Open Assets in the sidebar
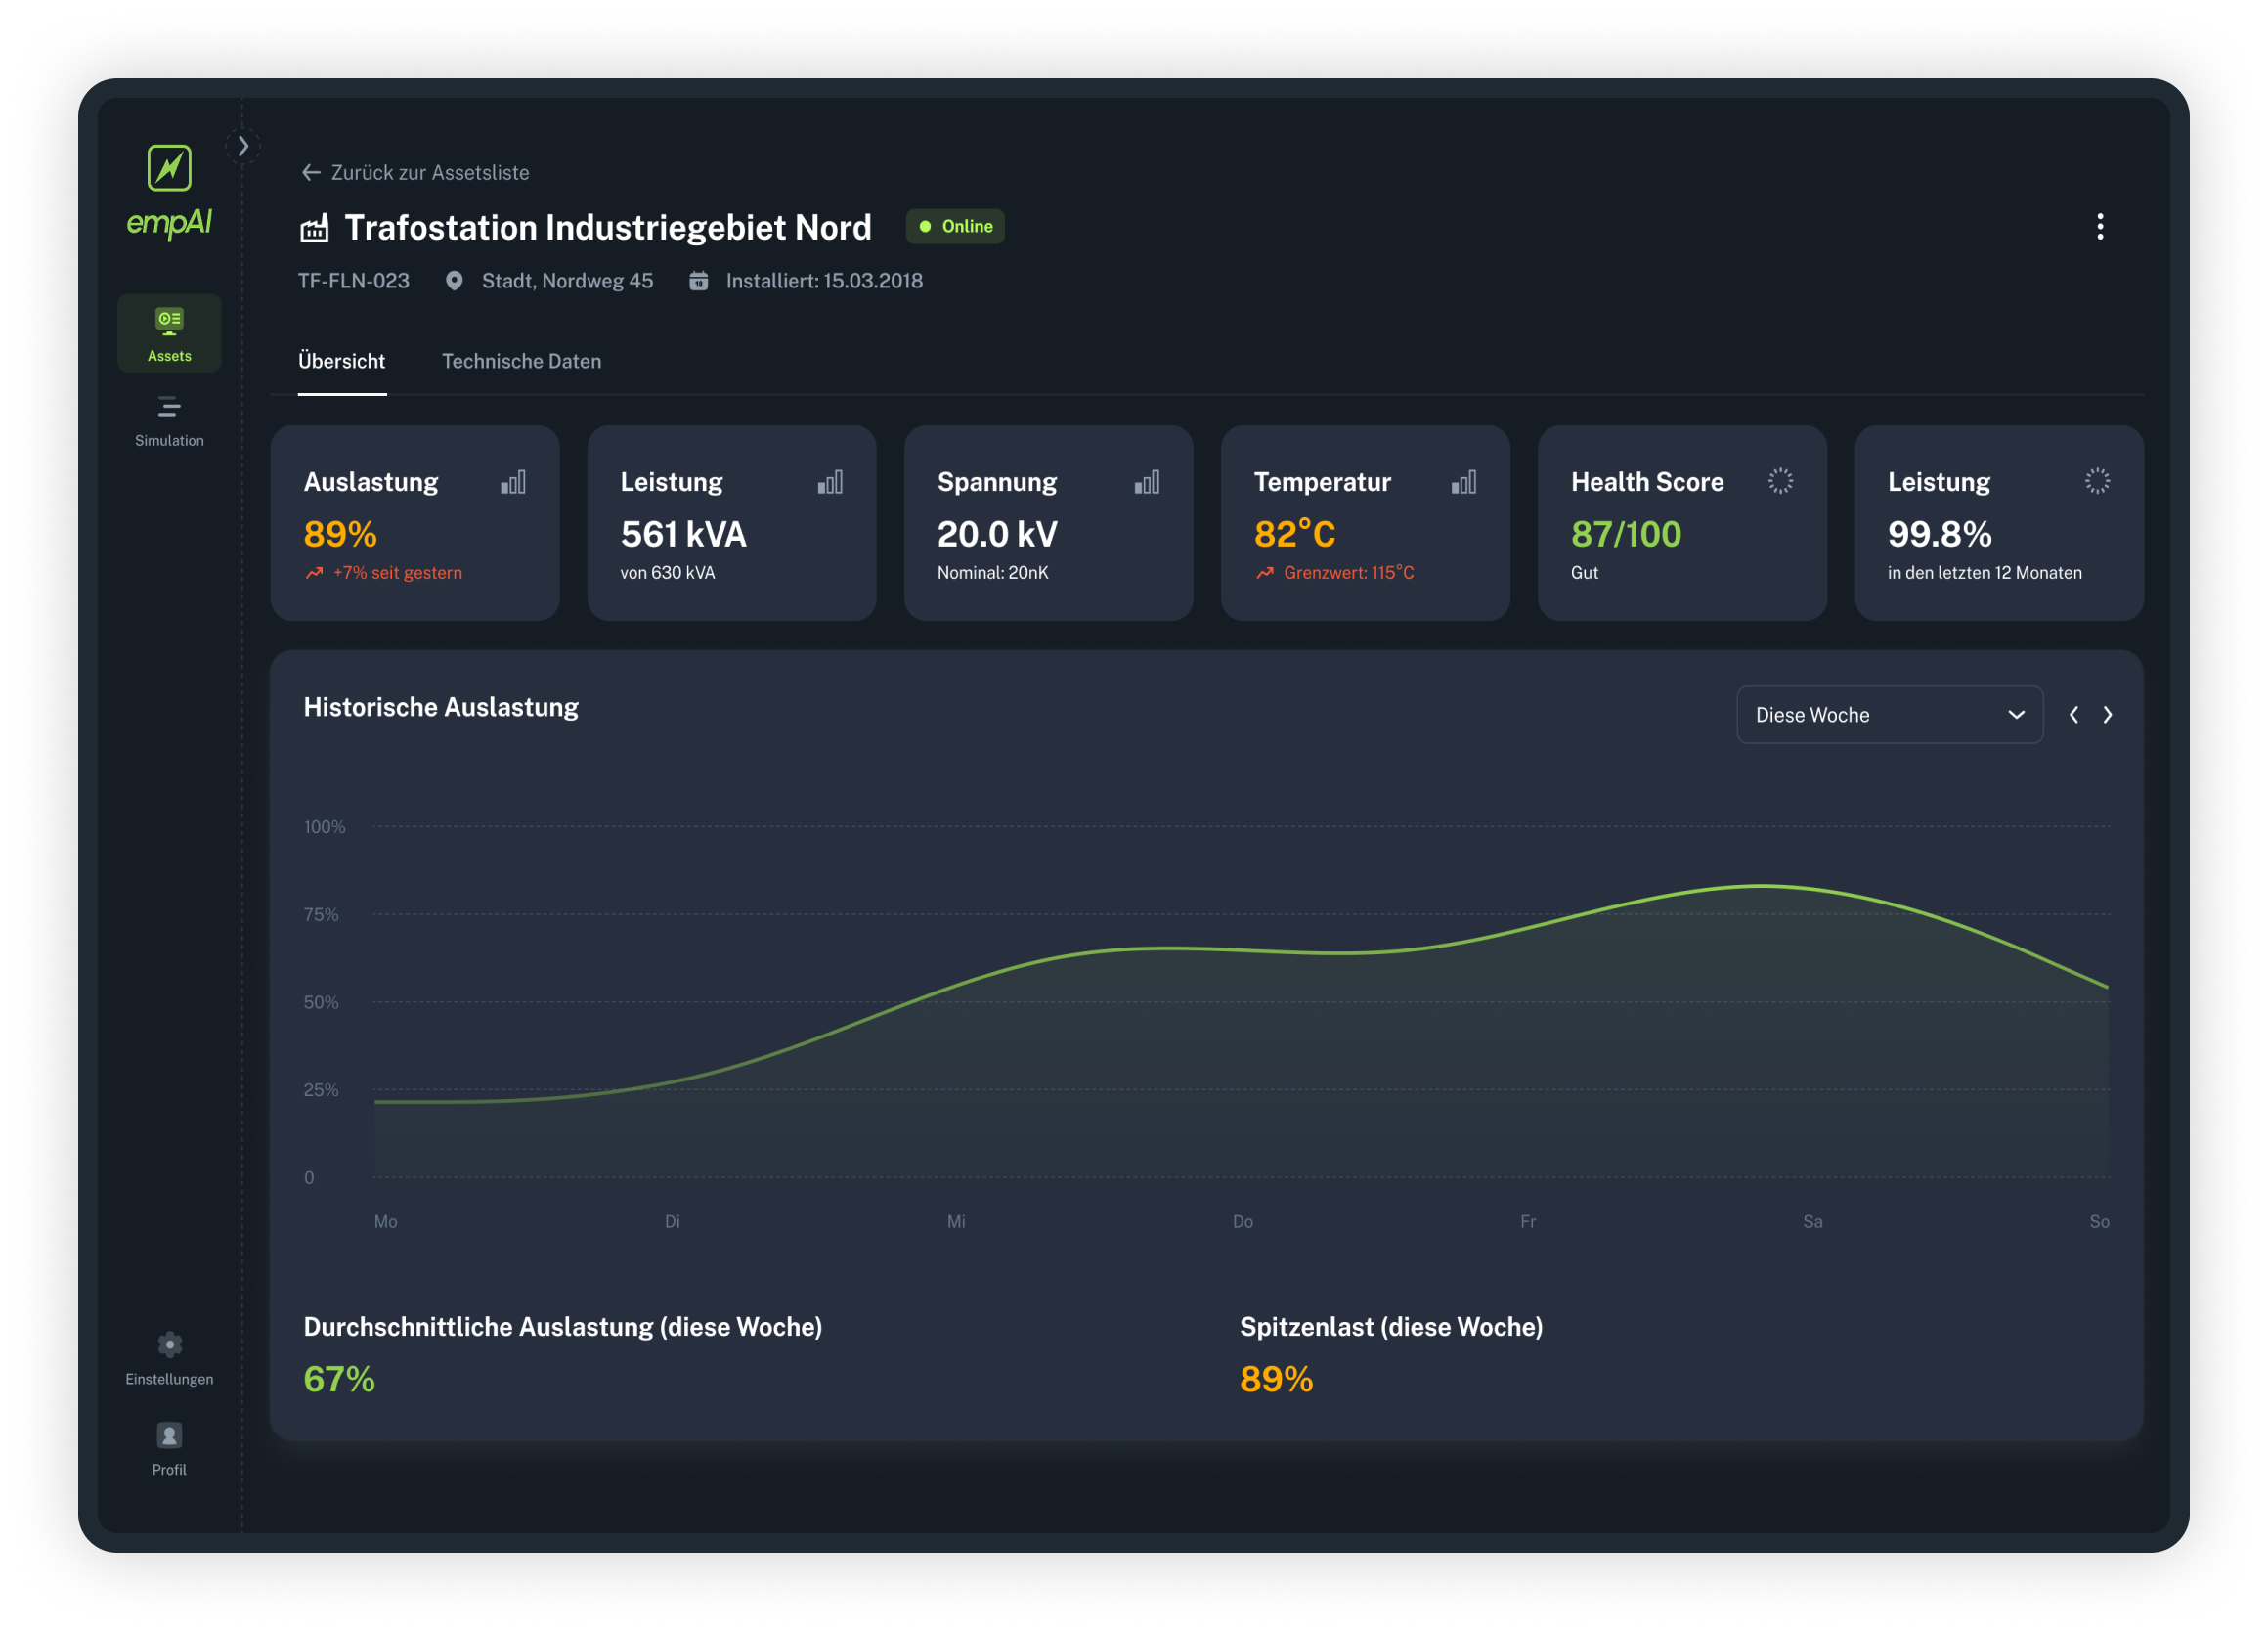 point(169,333)
